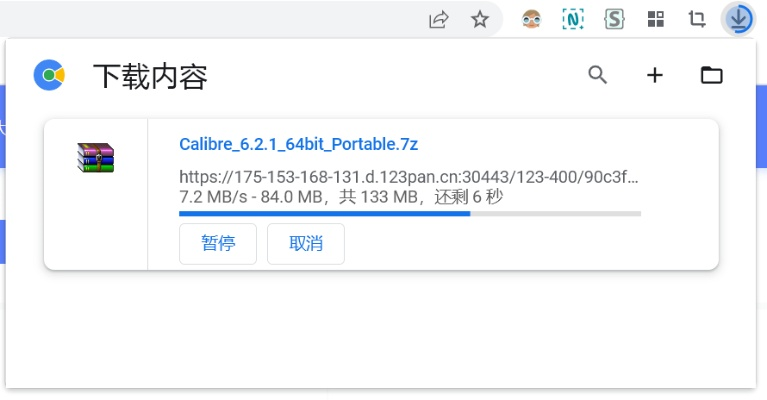Click the 下载内容 panel title
The width and height of the screenshot is (767, 400).
(150, 76)
